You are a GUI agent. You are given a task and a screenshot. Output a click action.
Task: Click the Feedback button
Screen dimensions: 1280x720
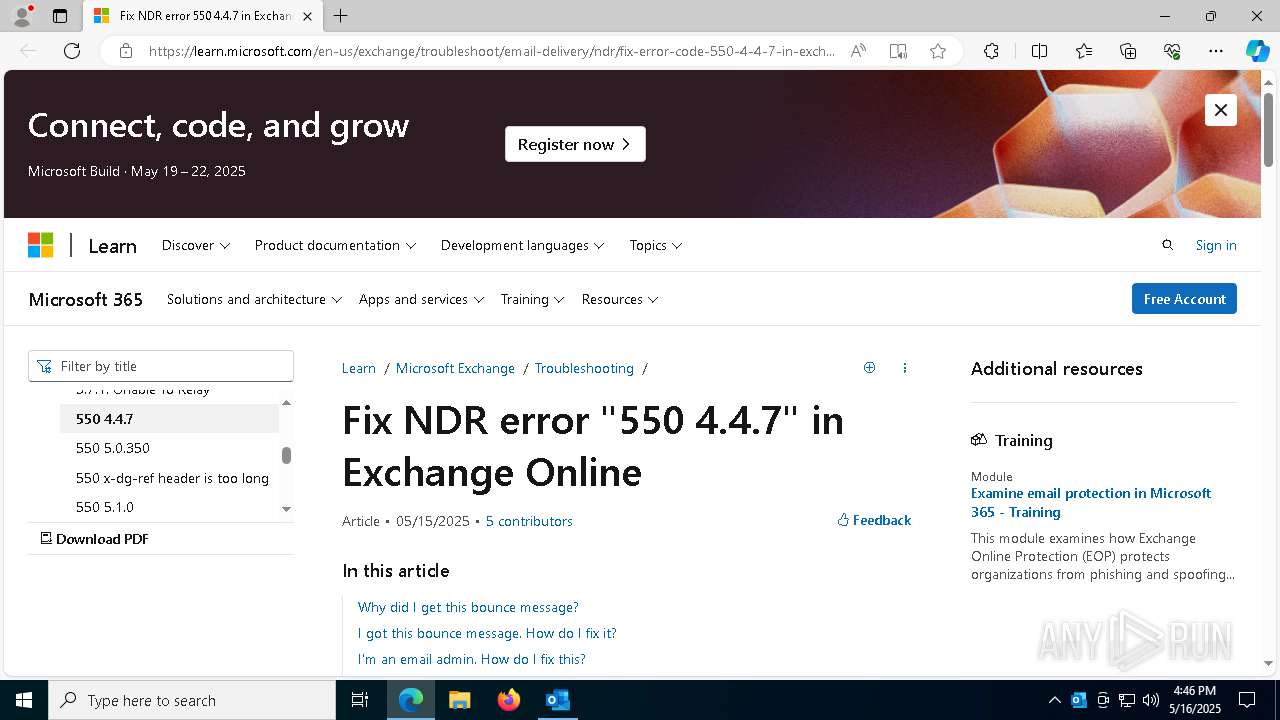point(874,520)
